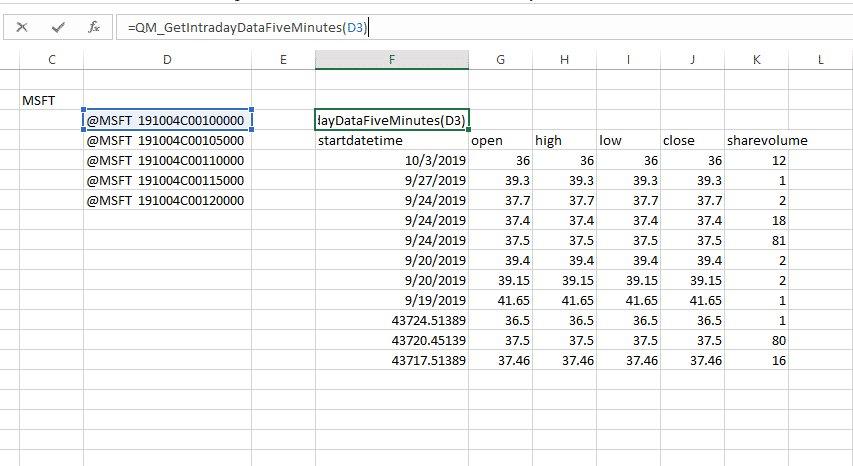This screenshot has width=853, height=466.
Task: Select cell with @MSFT 191004C00120000
Action: coord(166,201)
